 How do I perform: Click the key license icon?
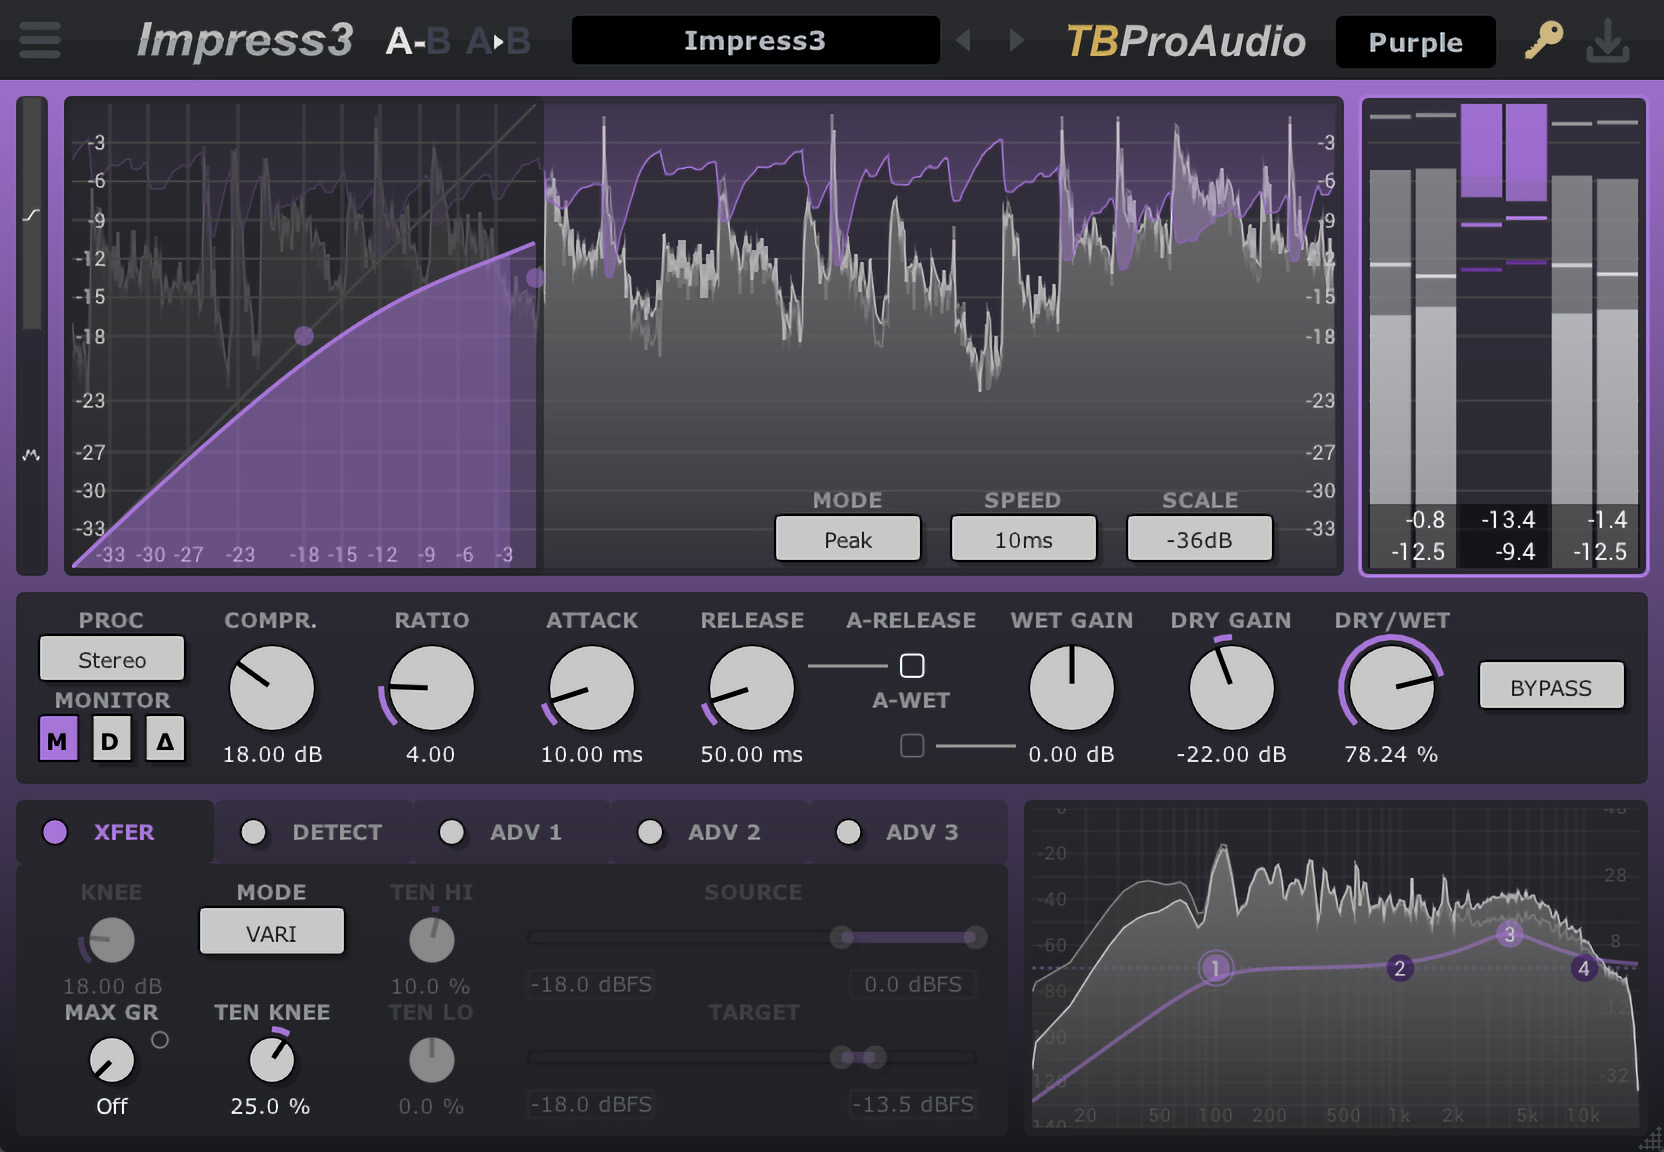tap(1541, 41)
